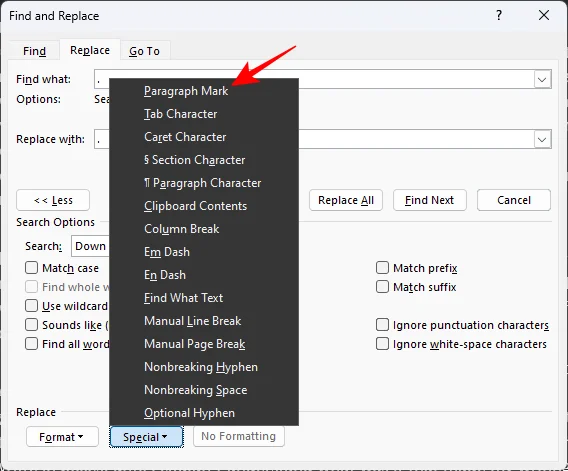Open the Format dropdown button
Screen dimensions: 568x471
coord(62,437)
